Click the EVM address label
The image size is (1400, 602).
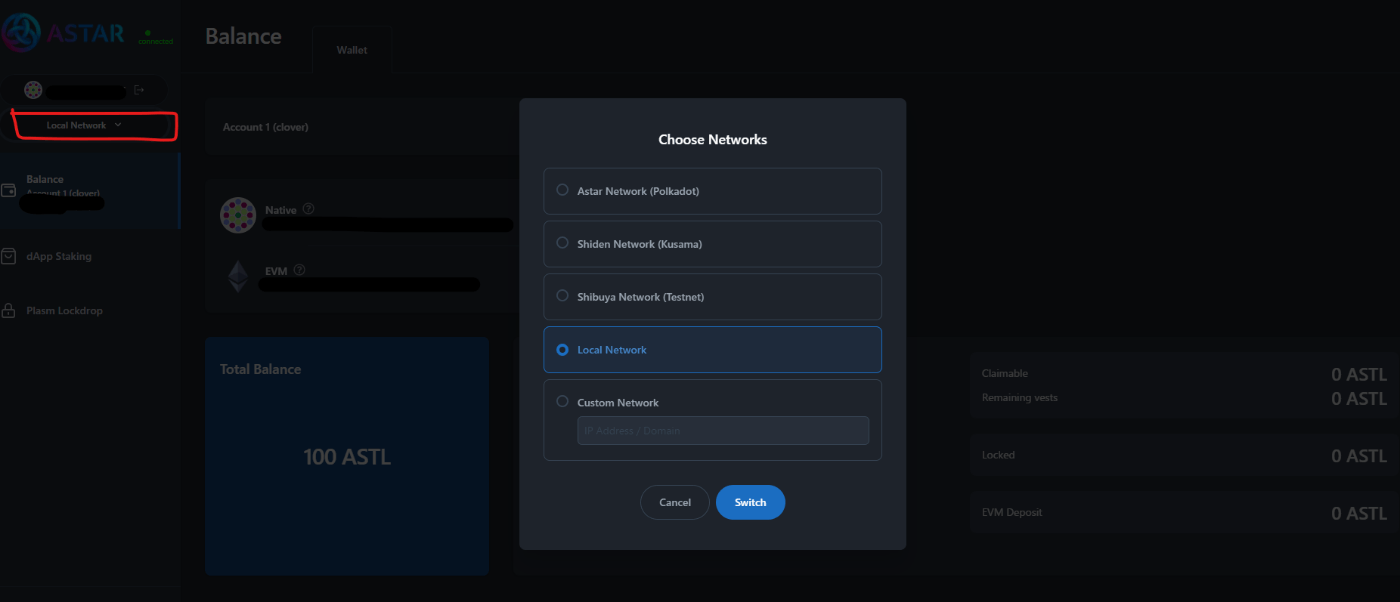click(276, 270)
